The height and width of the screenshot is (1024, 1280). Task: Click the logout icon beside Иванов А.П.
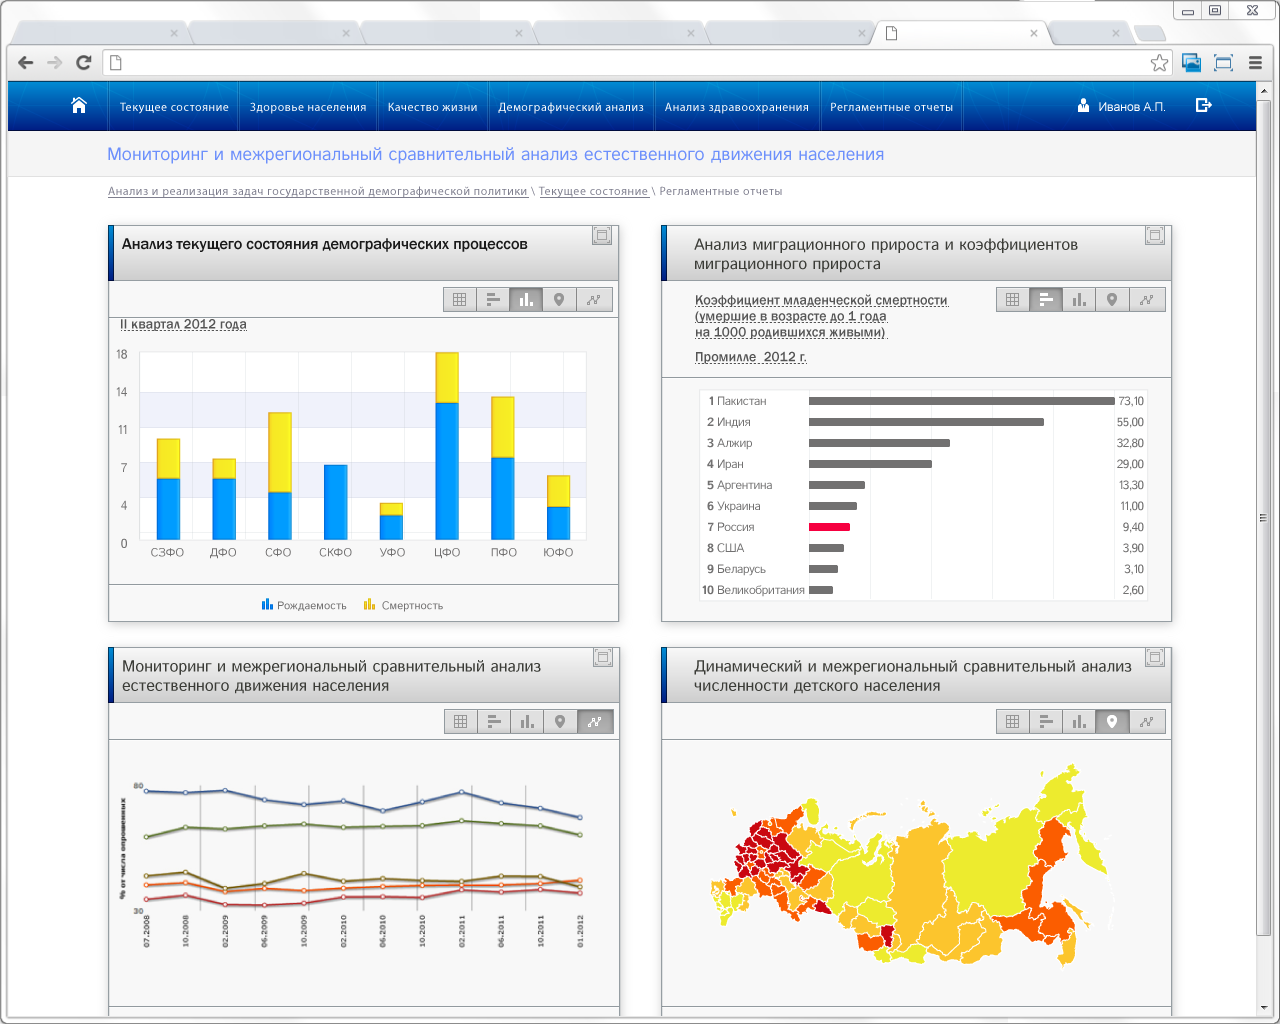coord(1204,105)
